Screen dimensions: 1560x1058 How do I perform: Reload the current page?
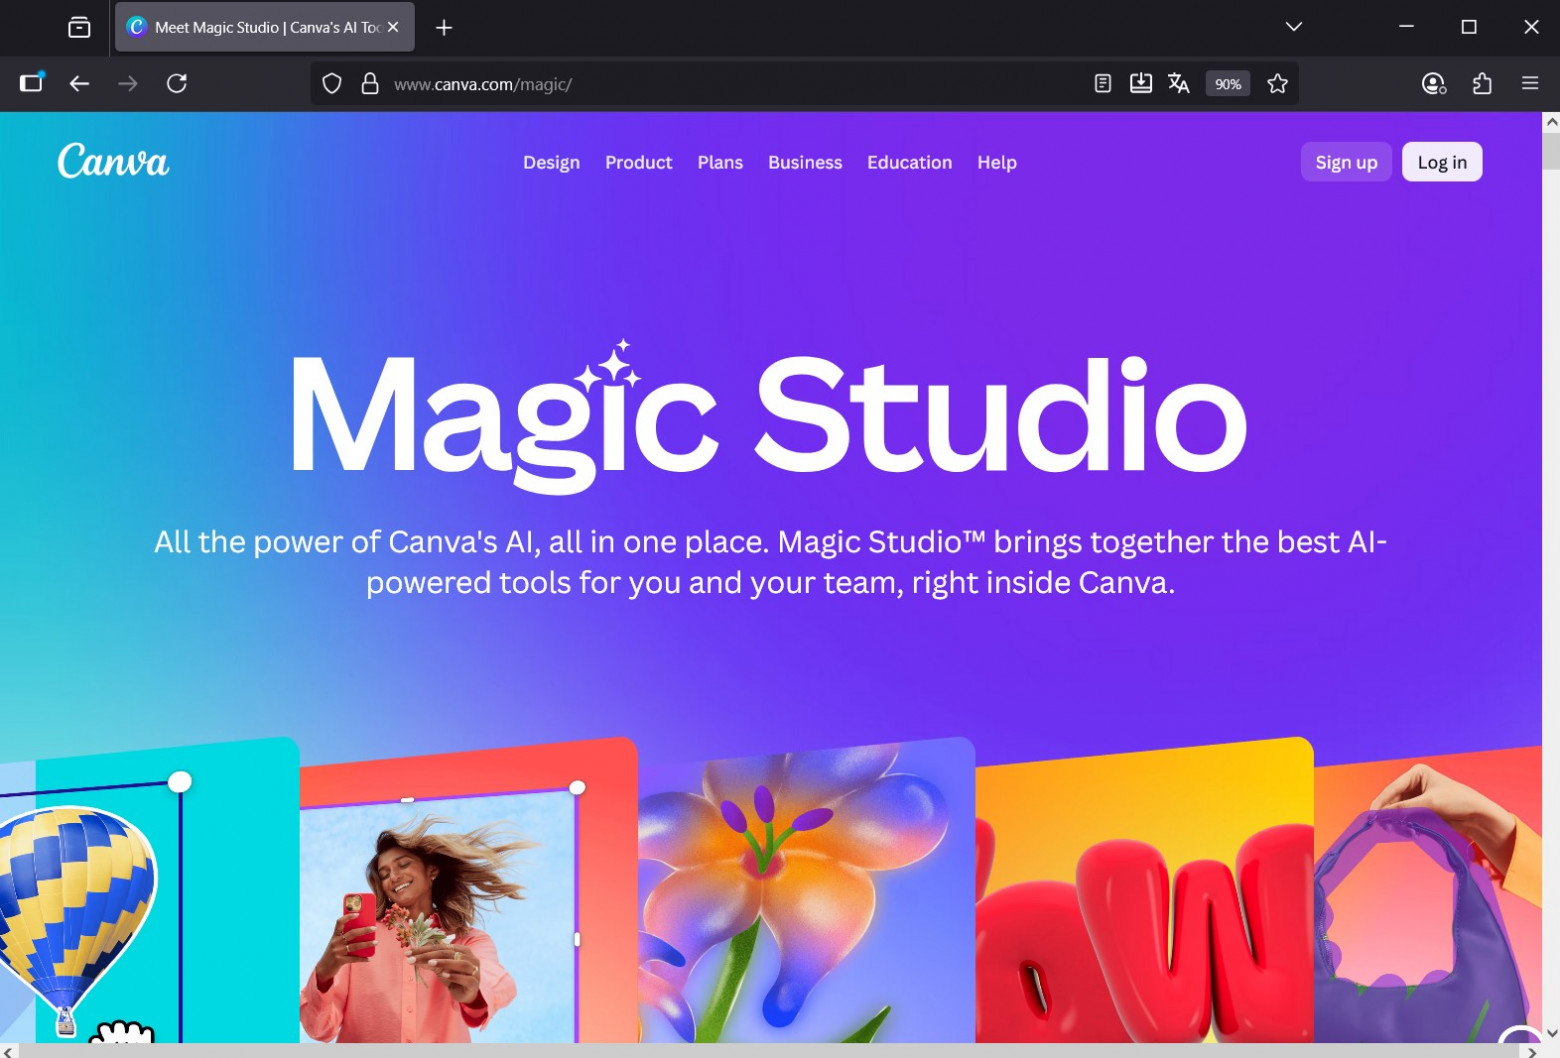pyautogui.click(x=178, y=84)
